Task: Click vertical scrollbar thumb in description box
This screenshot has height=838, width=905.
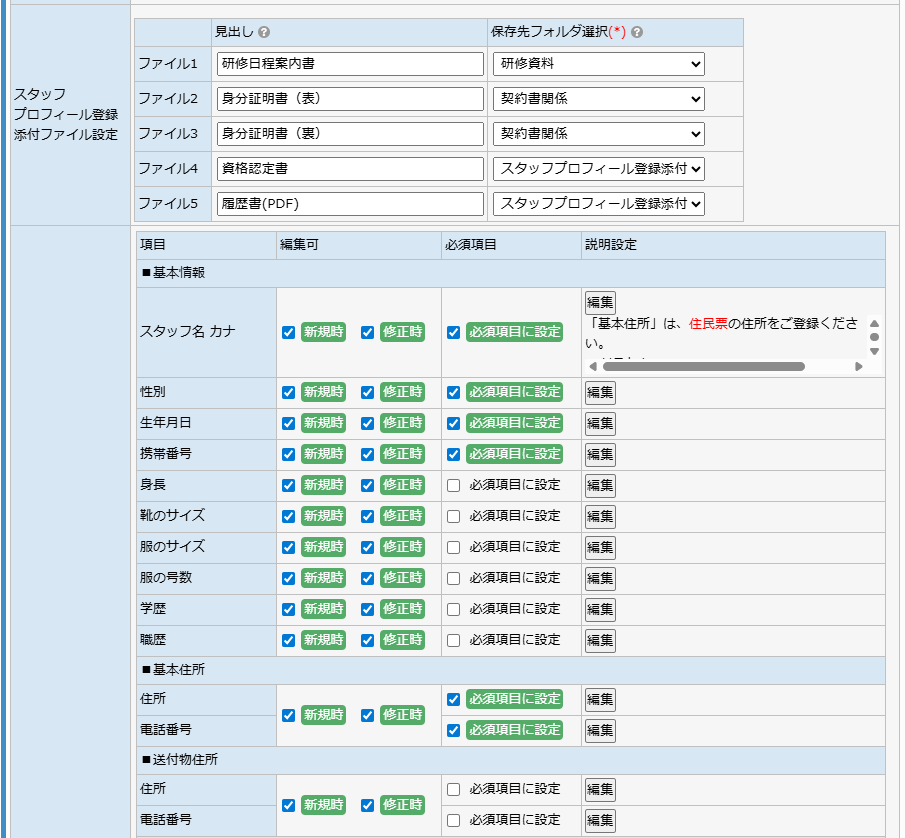Action: [x=874, y=337]
